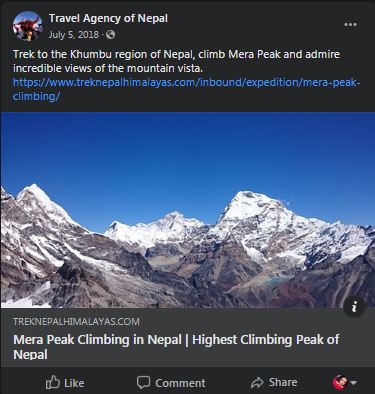Image resolution: width=375 pixels, height=394 pixels.
Task: Open the three-dot post options menu
Action: 350,25
